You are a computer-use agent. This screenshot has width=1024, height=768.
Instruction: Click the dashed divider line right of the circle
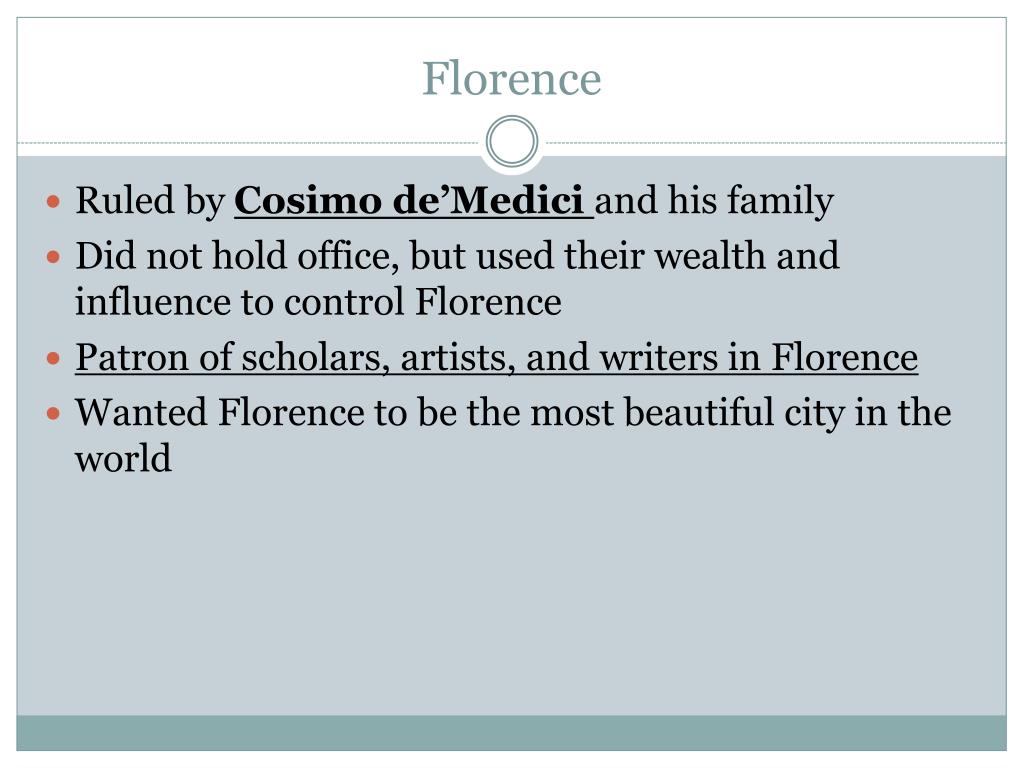tap(776, 142)
